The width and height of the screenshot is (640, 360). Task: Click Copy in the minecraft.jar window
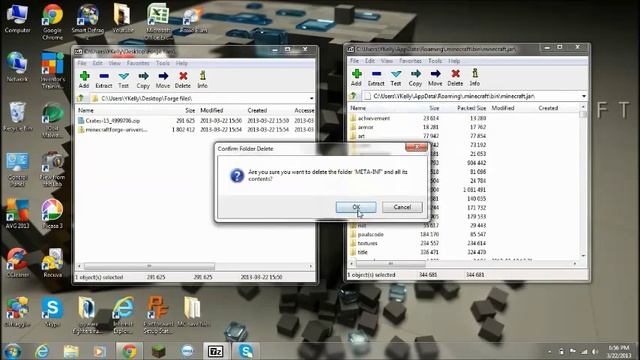[415, 77]
